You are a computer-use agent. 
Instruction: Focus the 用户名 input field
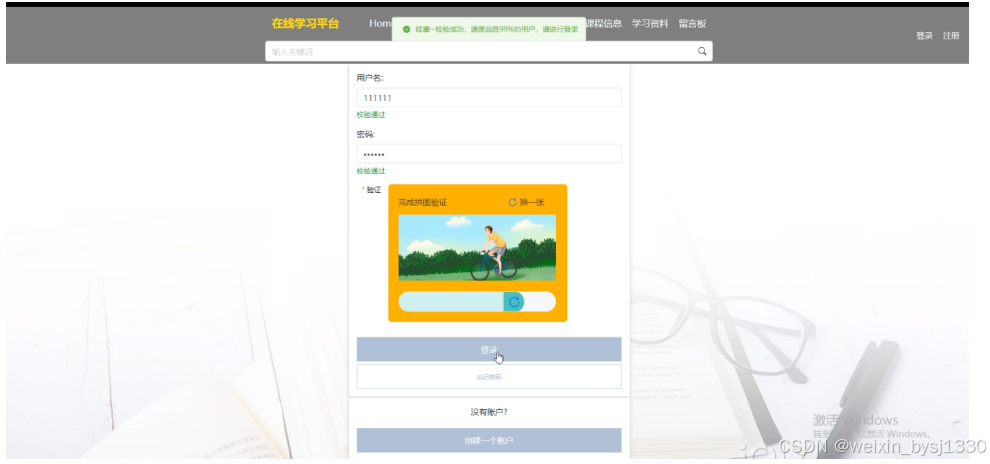489,98
